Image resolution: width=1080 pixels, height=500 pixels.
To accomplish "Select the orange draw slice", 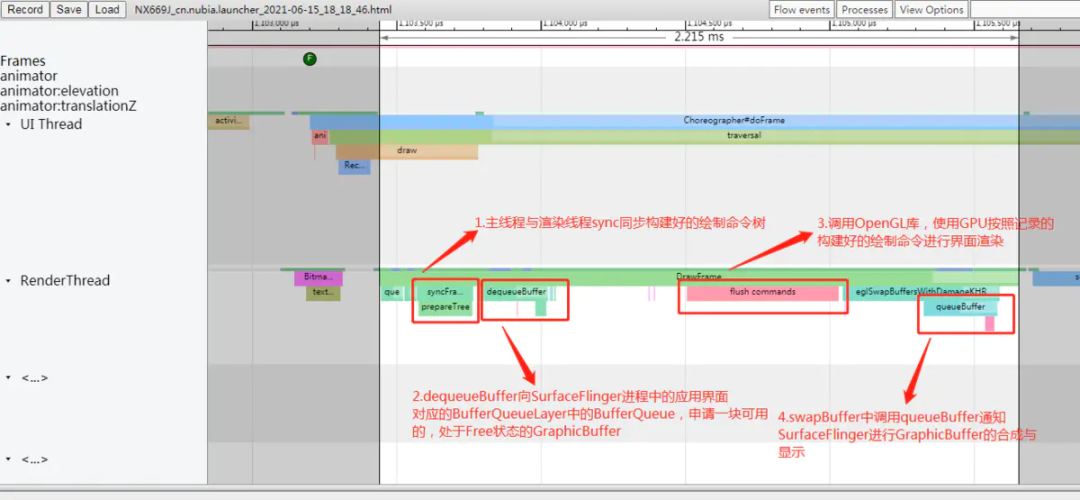I will point(406,151).
